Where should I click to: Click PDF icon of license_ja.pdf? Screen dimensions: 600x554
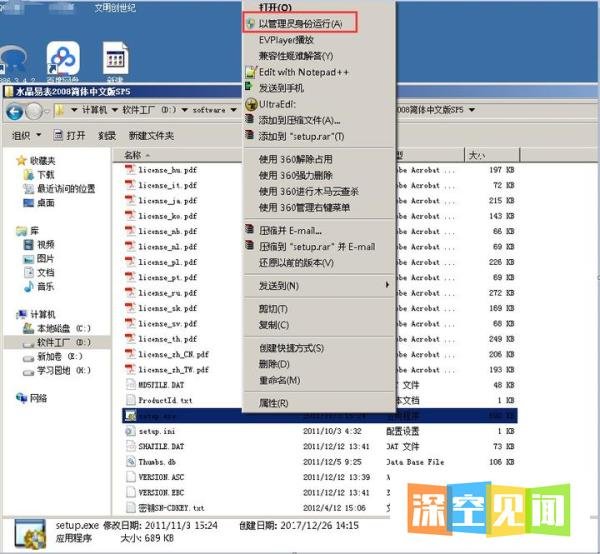click(130, 200)
